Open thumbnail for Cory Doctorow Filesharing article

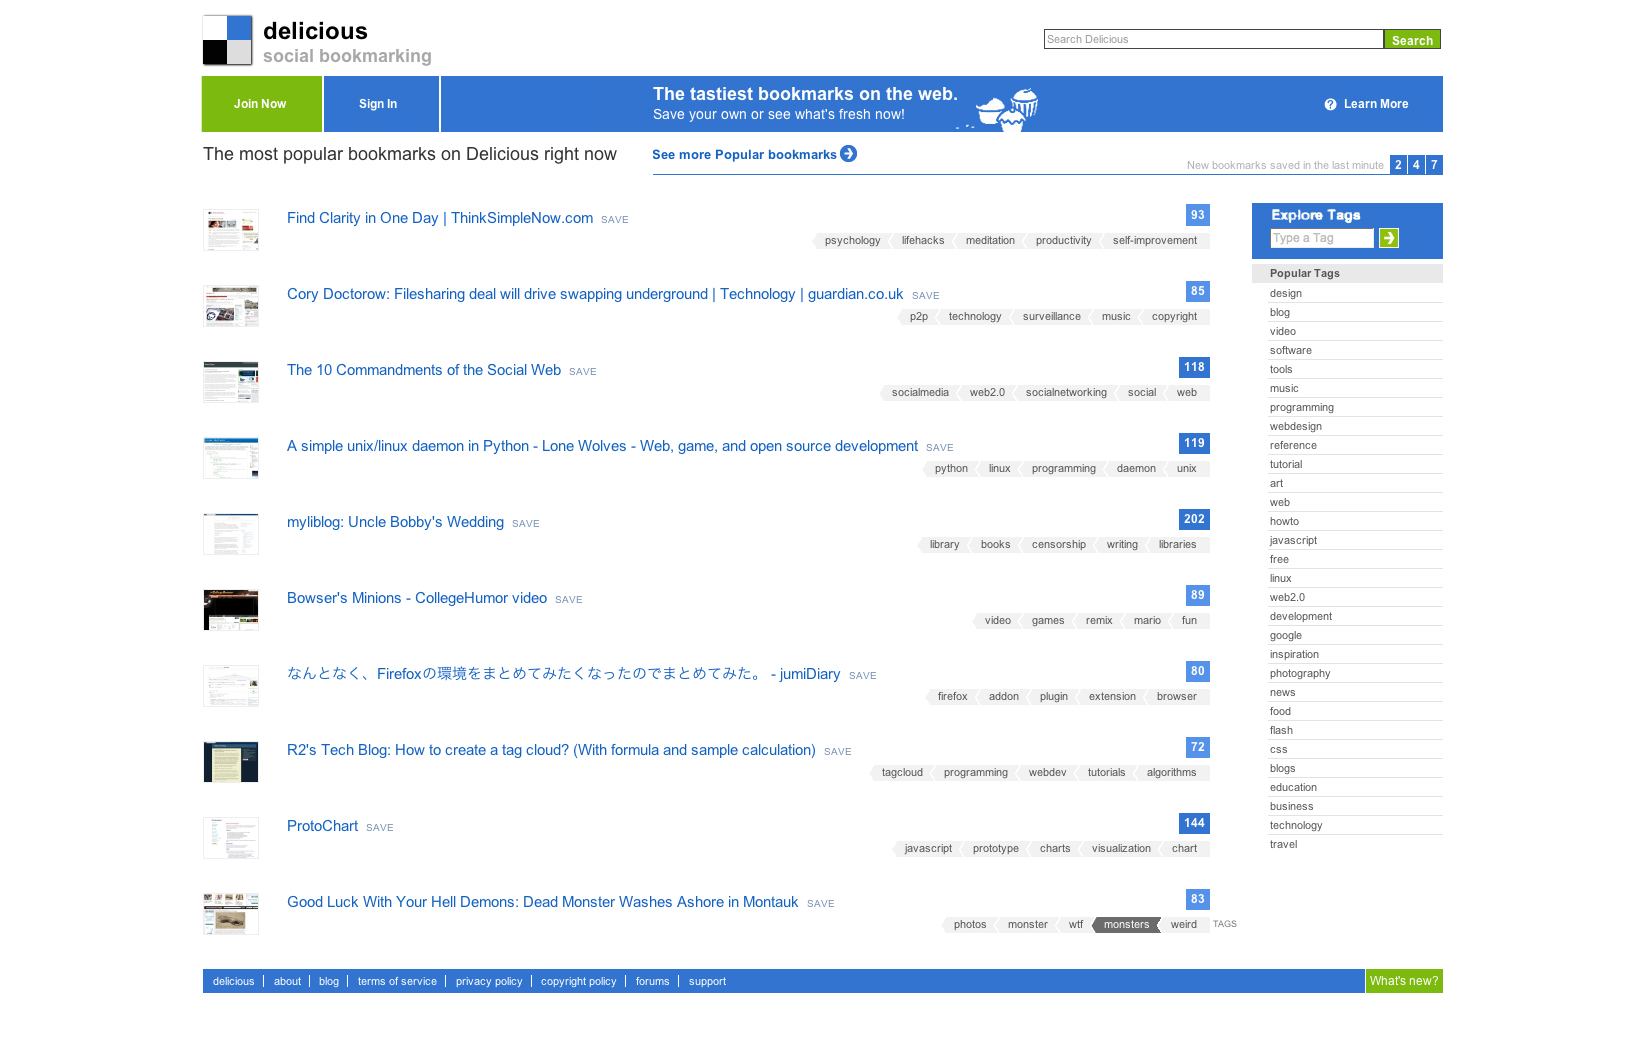(x=231, y=306)
